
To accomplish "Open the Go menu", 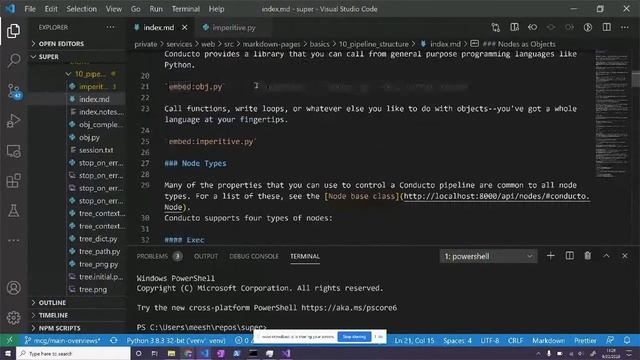I will pos(136,9).
